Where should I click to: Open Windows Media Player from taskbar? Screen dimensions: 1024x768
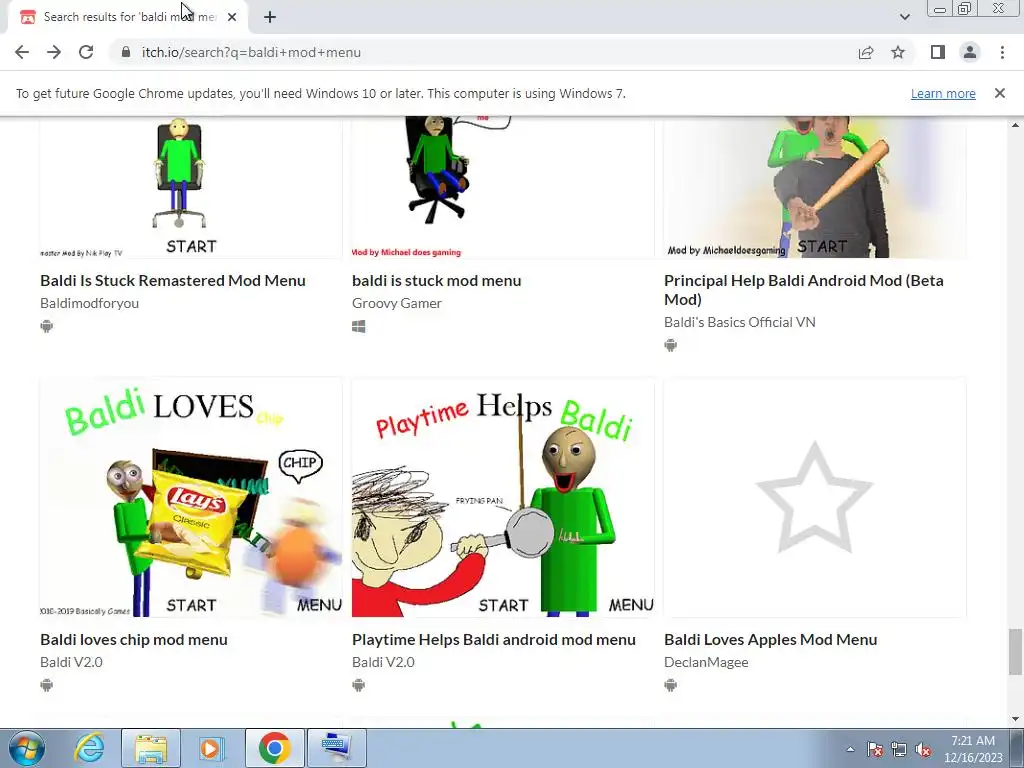click(x=212, y=748)
